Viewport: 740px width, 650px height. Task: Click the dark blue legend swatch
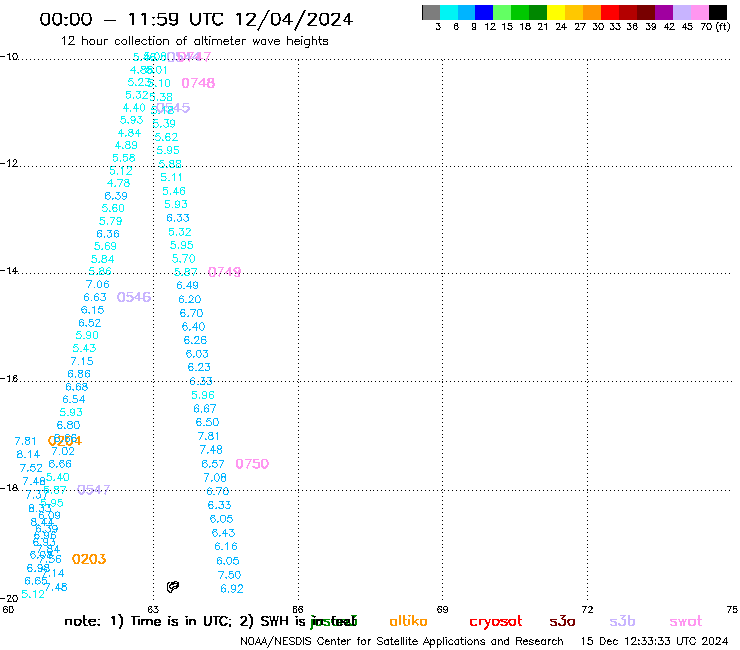484,12
